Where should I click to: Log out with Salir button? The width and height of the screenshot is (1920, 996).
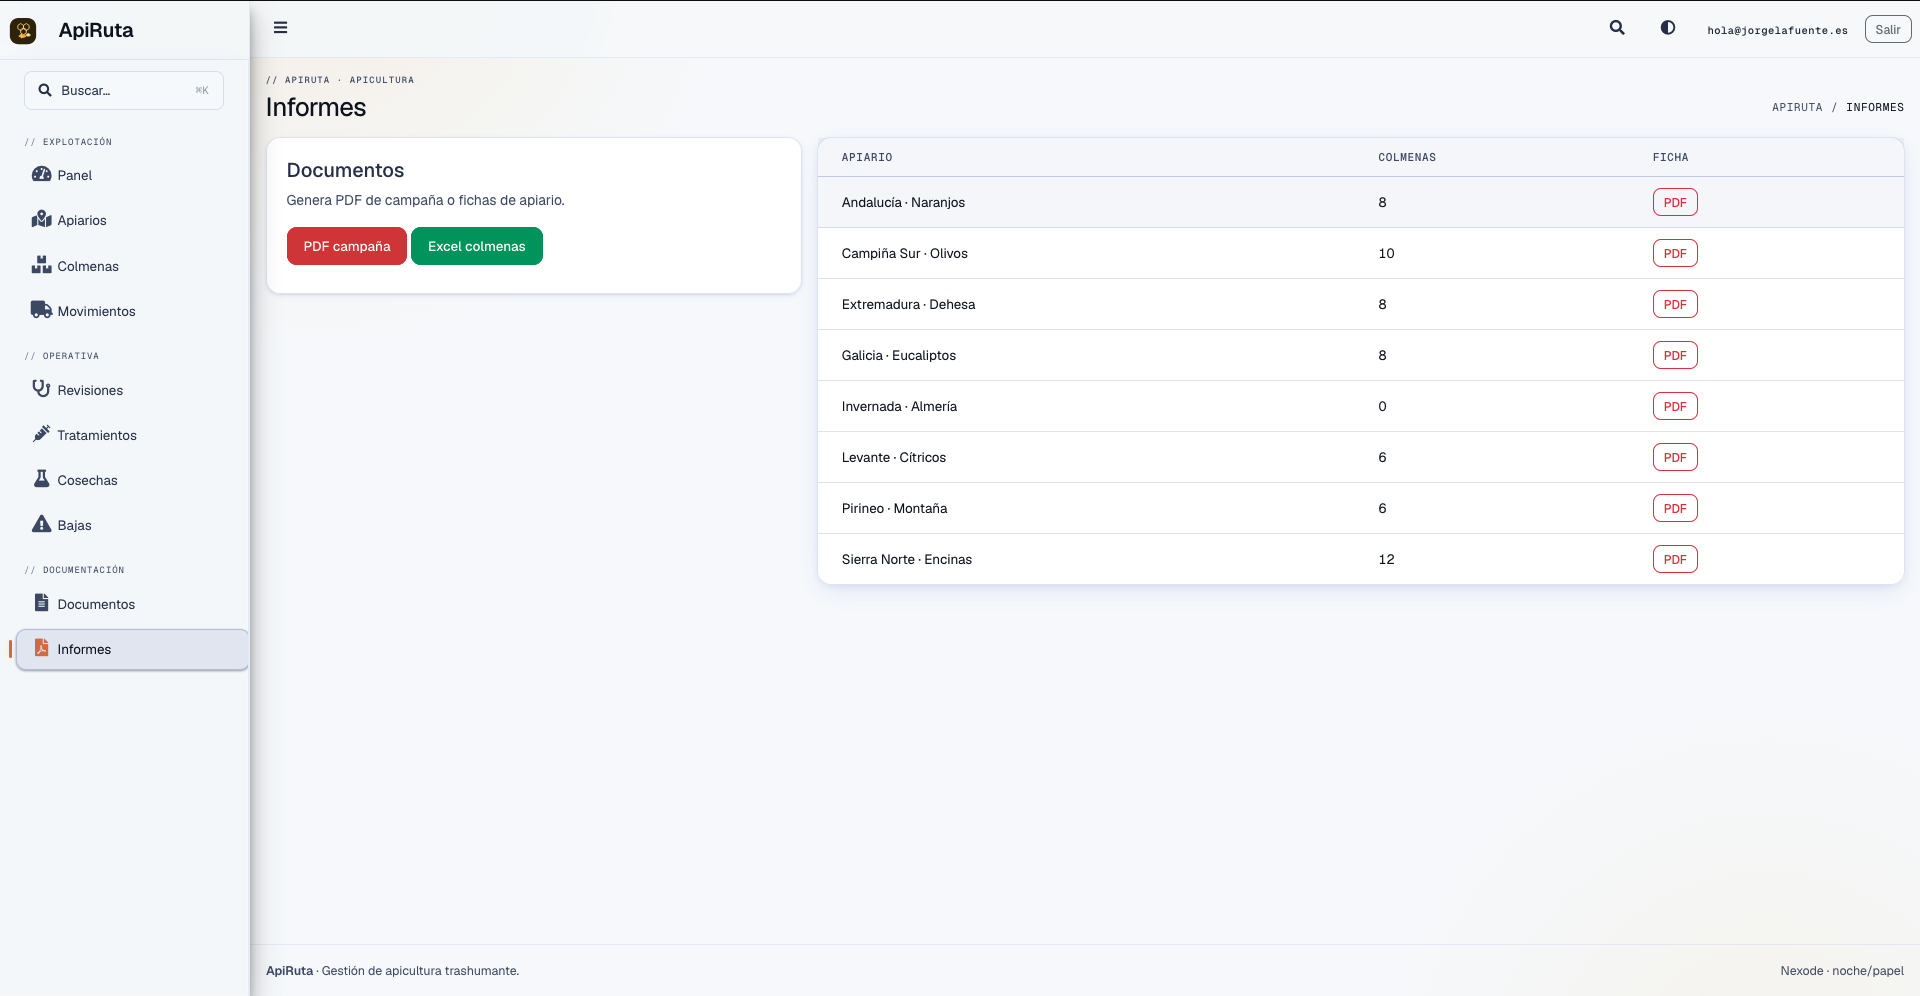tap(1888, 29)
